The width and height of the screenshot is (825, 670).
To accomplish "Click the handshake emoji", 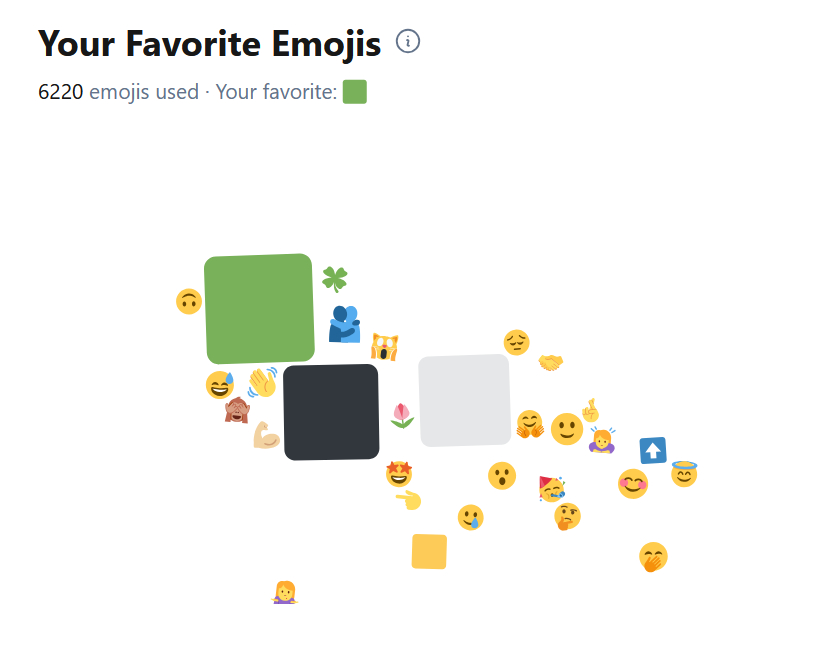I will pyautogui.click(x=551, y=362).
